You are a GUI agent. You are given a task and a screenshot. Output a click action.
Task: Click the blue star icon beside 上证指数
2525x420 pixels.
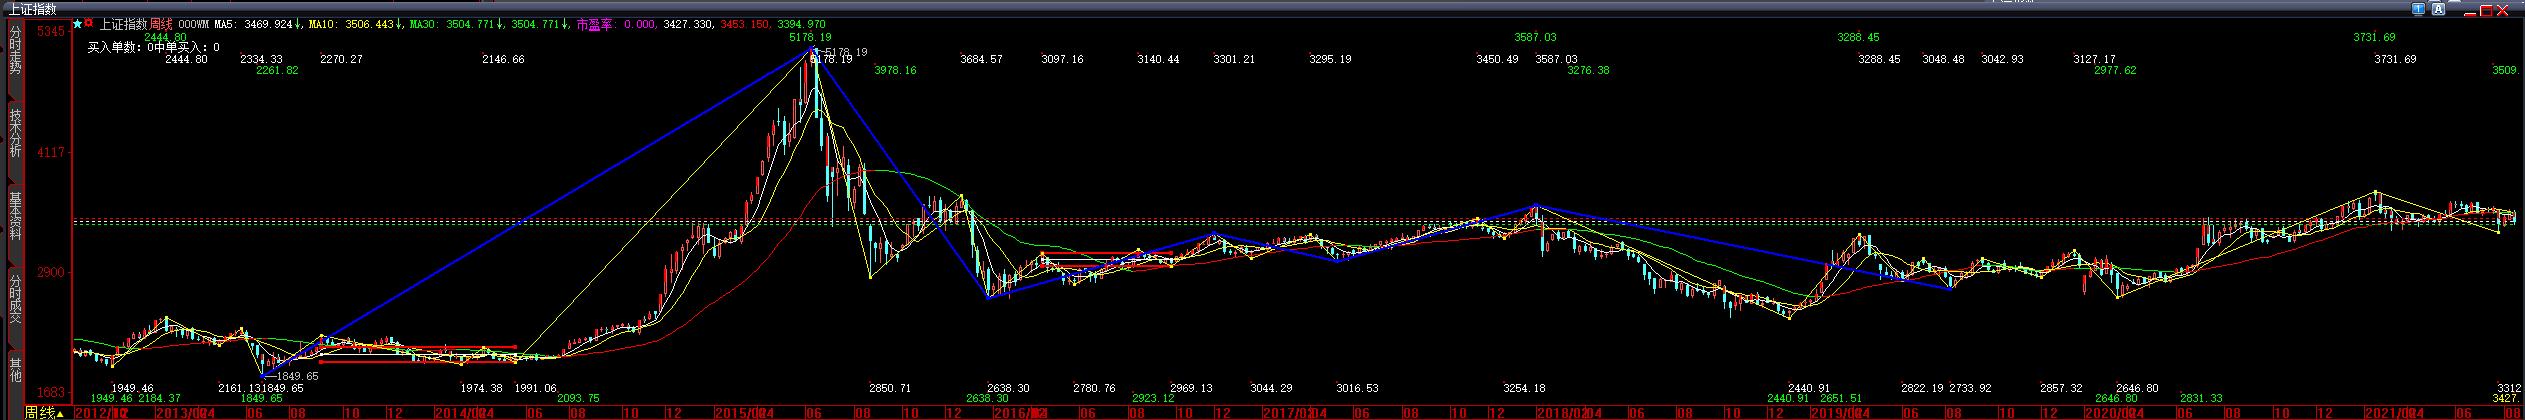(x=78, y=23)
